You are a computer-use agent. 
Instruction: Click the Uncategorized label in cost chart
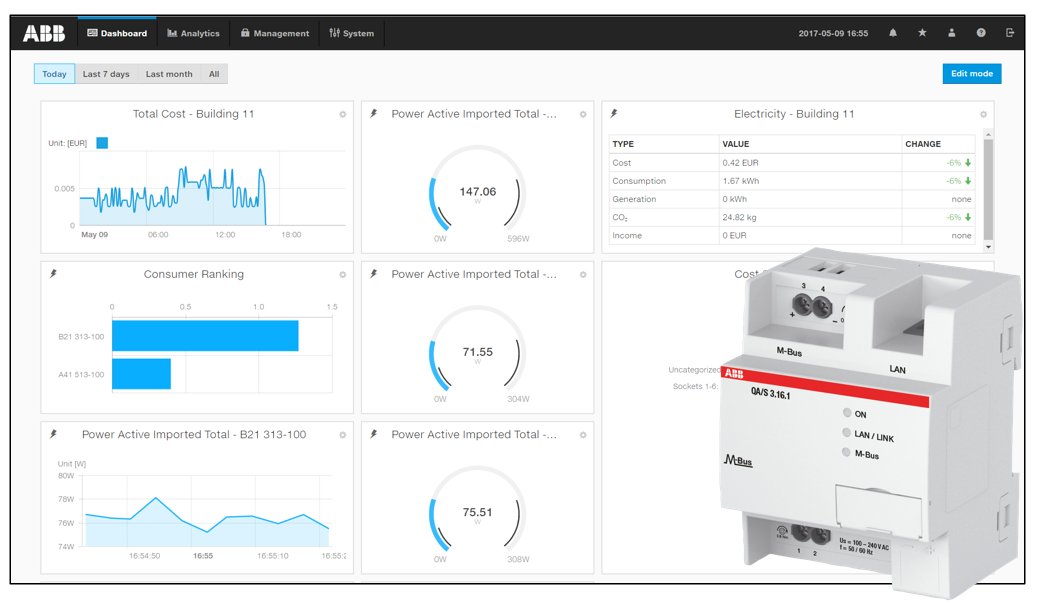tap(694, 370)
